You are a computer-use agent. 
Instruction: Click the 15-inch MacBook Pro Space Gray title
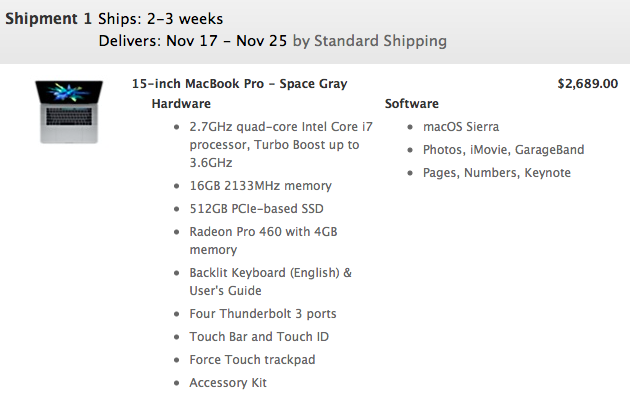coord(239,84)
